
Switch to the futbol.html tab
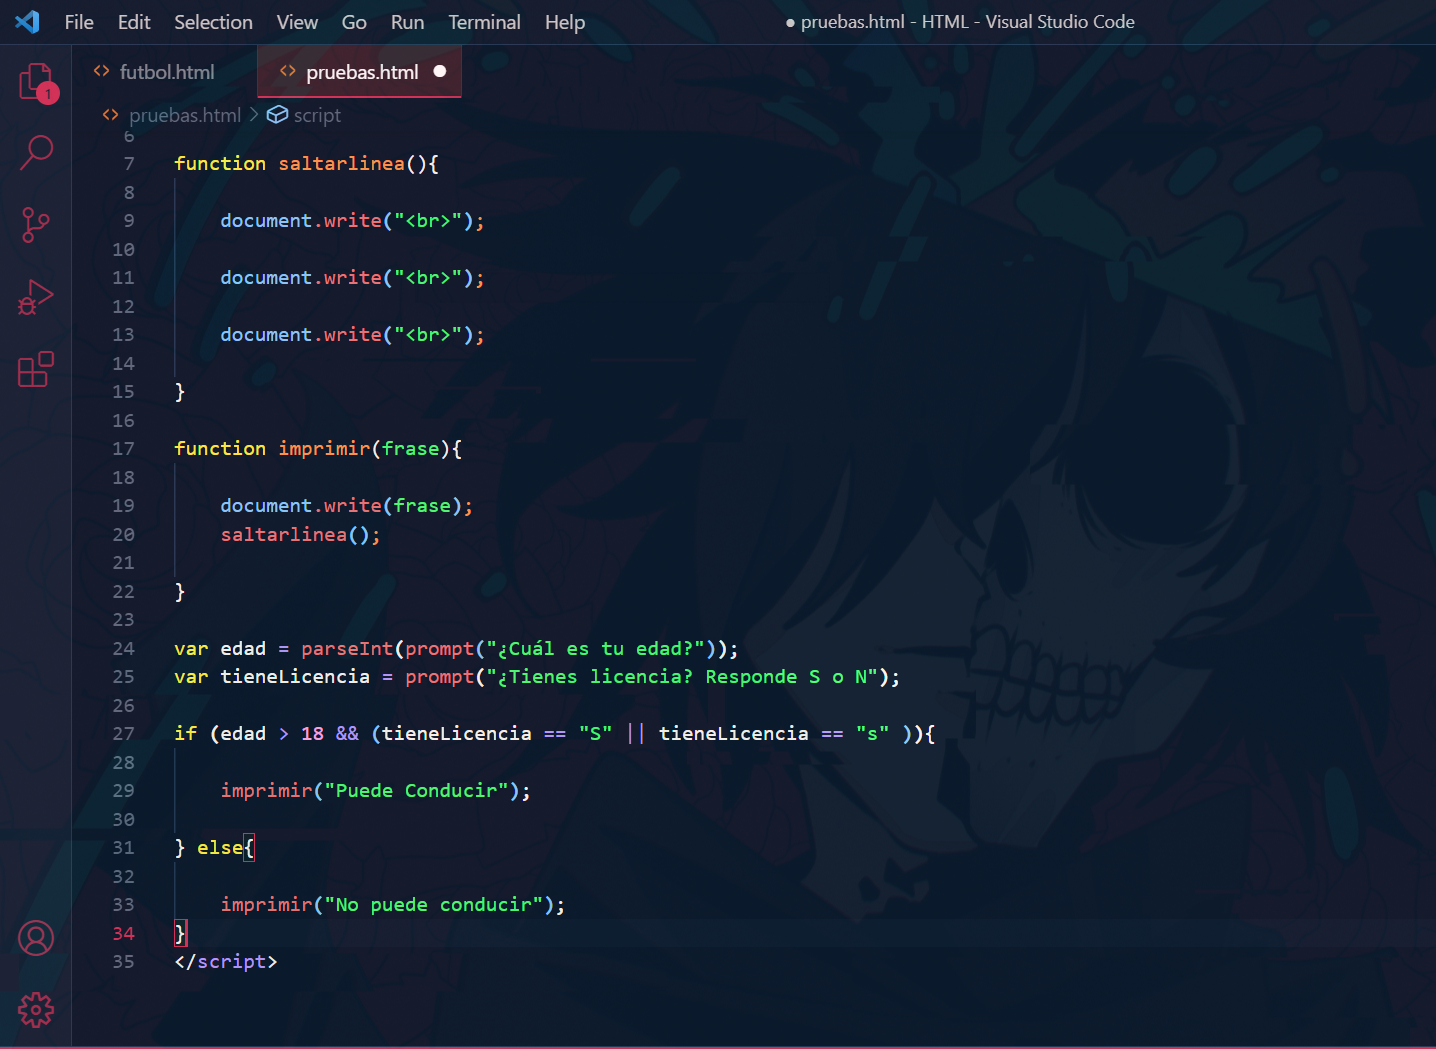click(165, 71)
